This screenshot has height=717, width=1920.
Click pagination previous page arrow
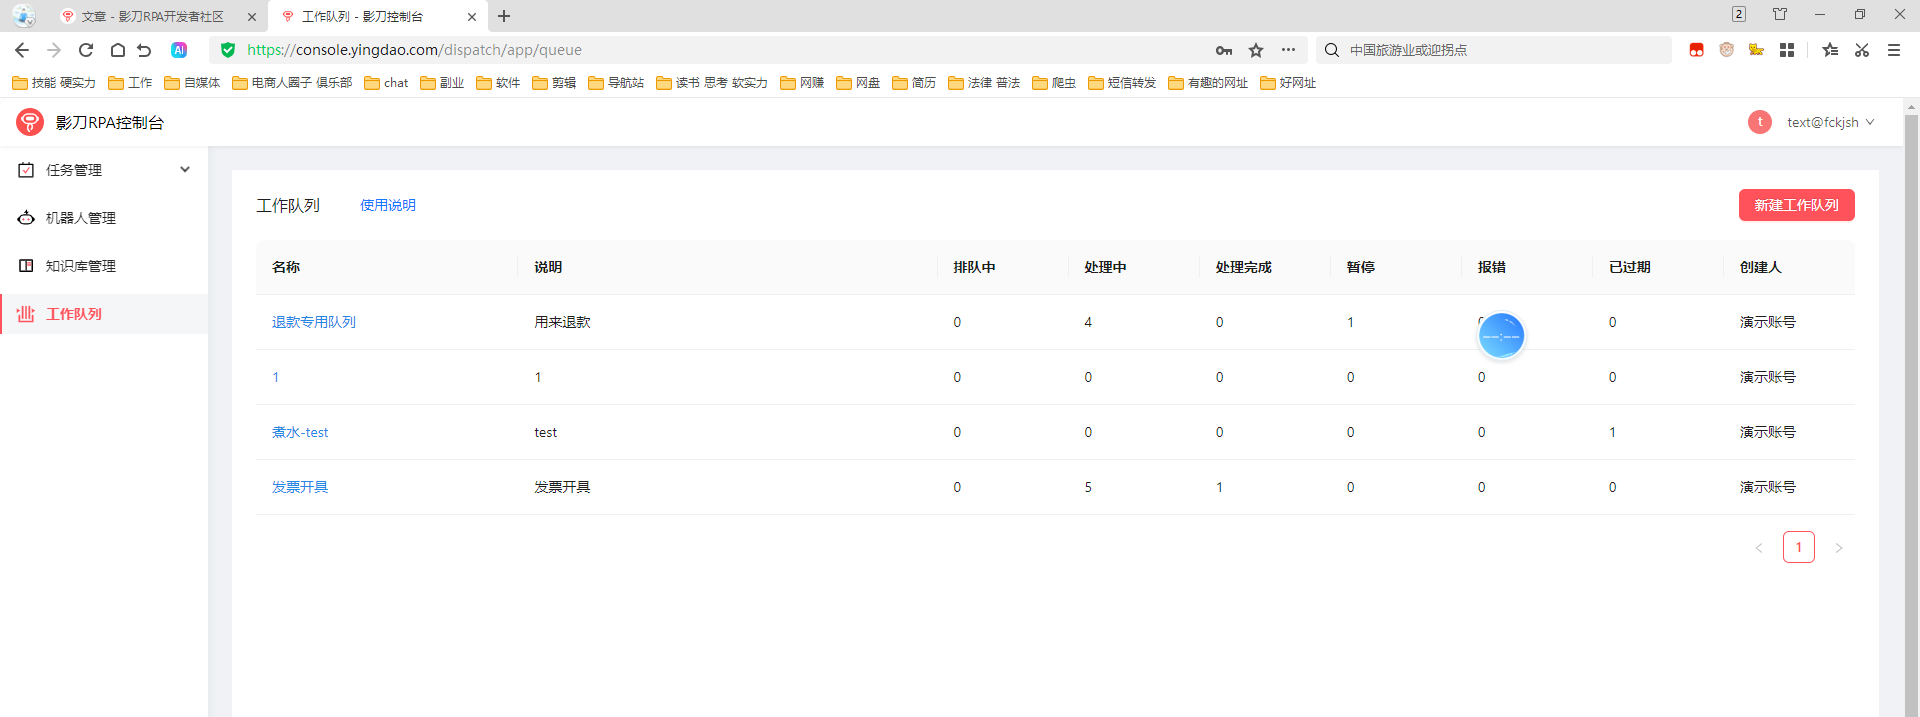tap(1759, 548)
